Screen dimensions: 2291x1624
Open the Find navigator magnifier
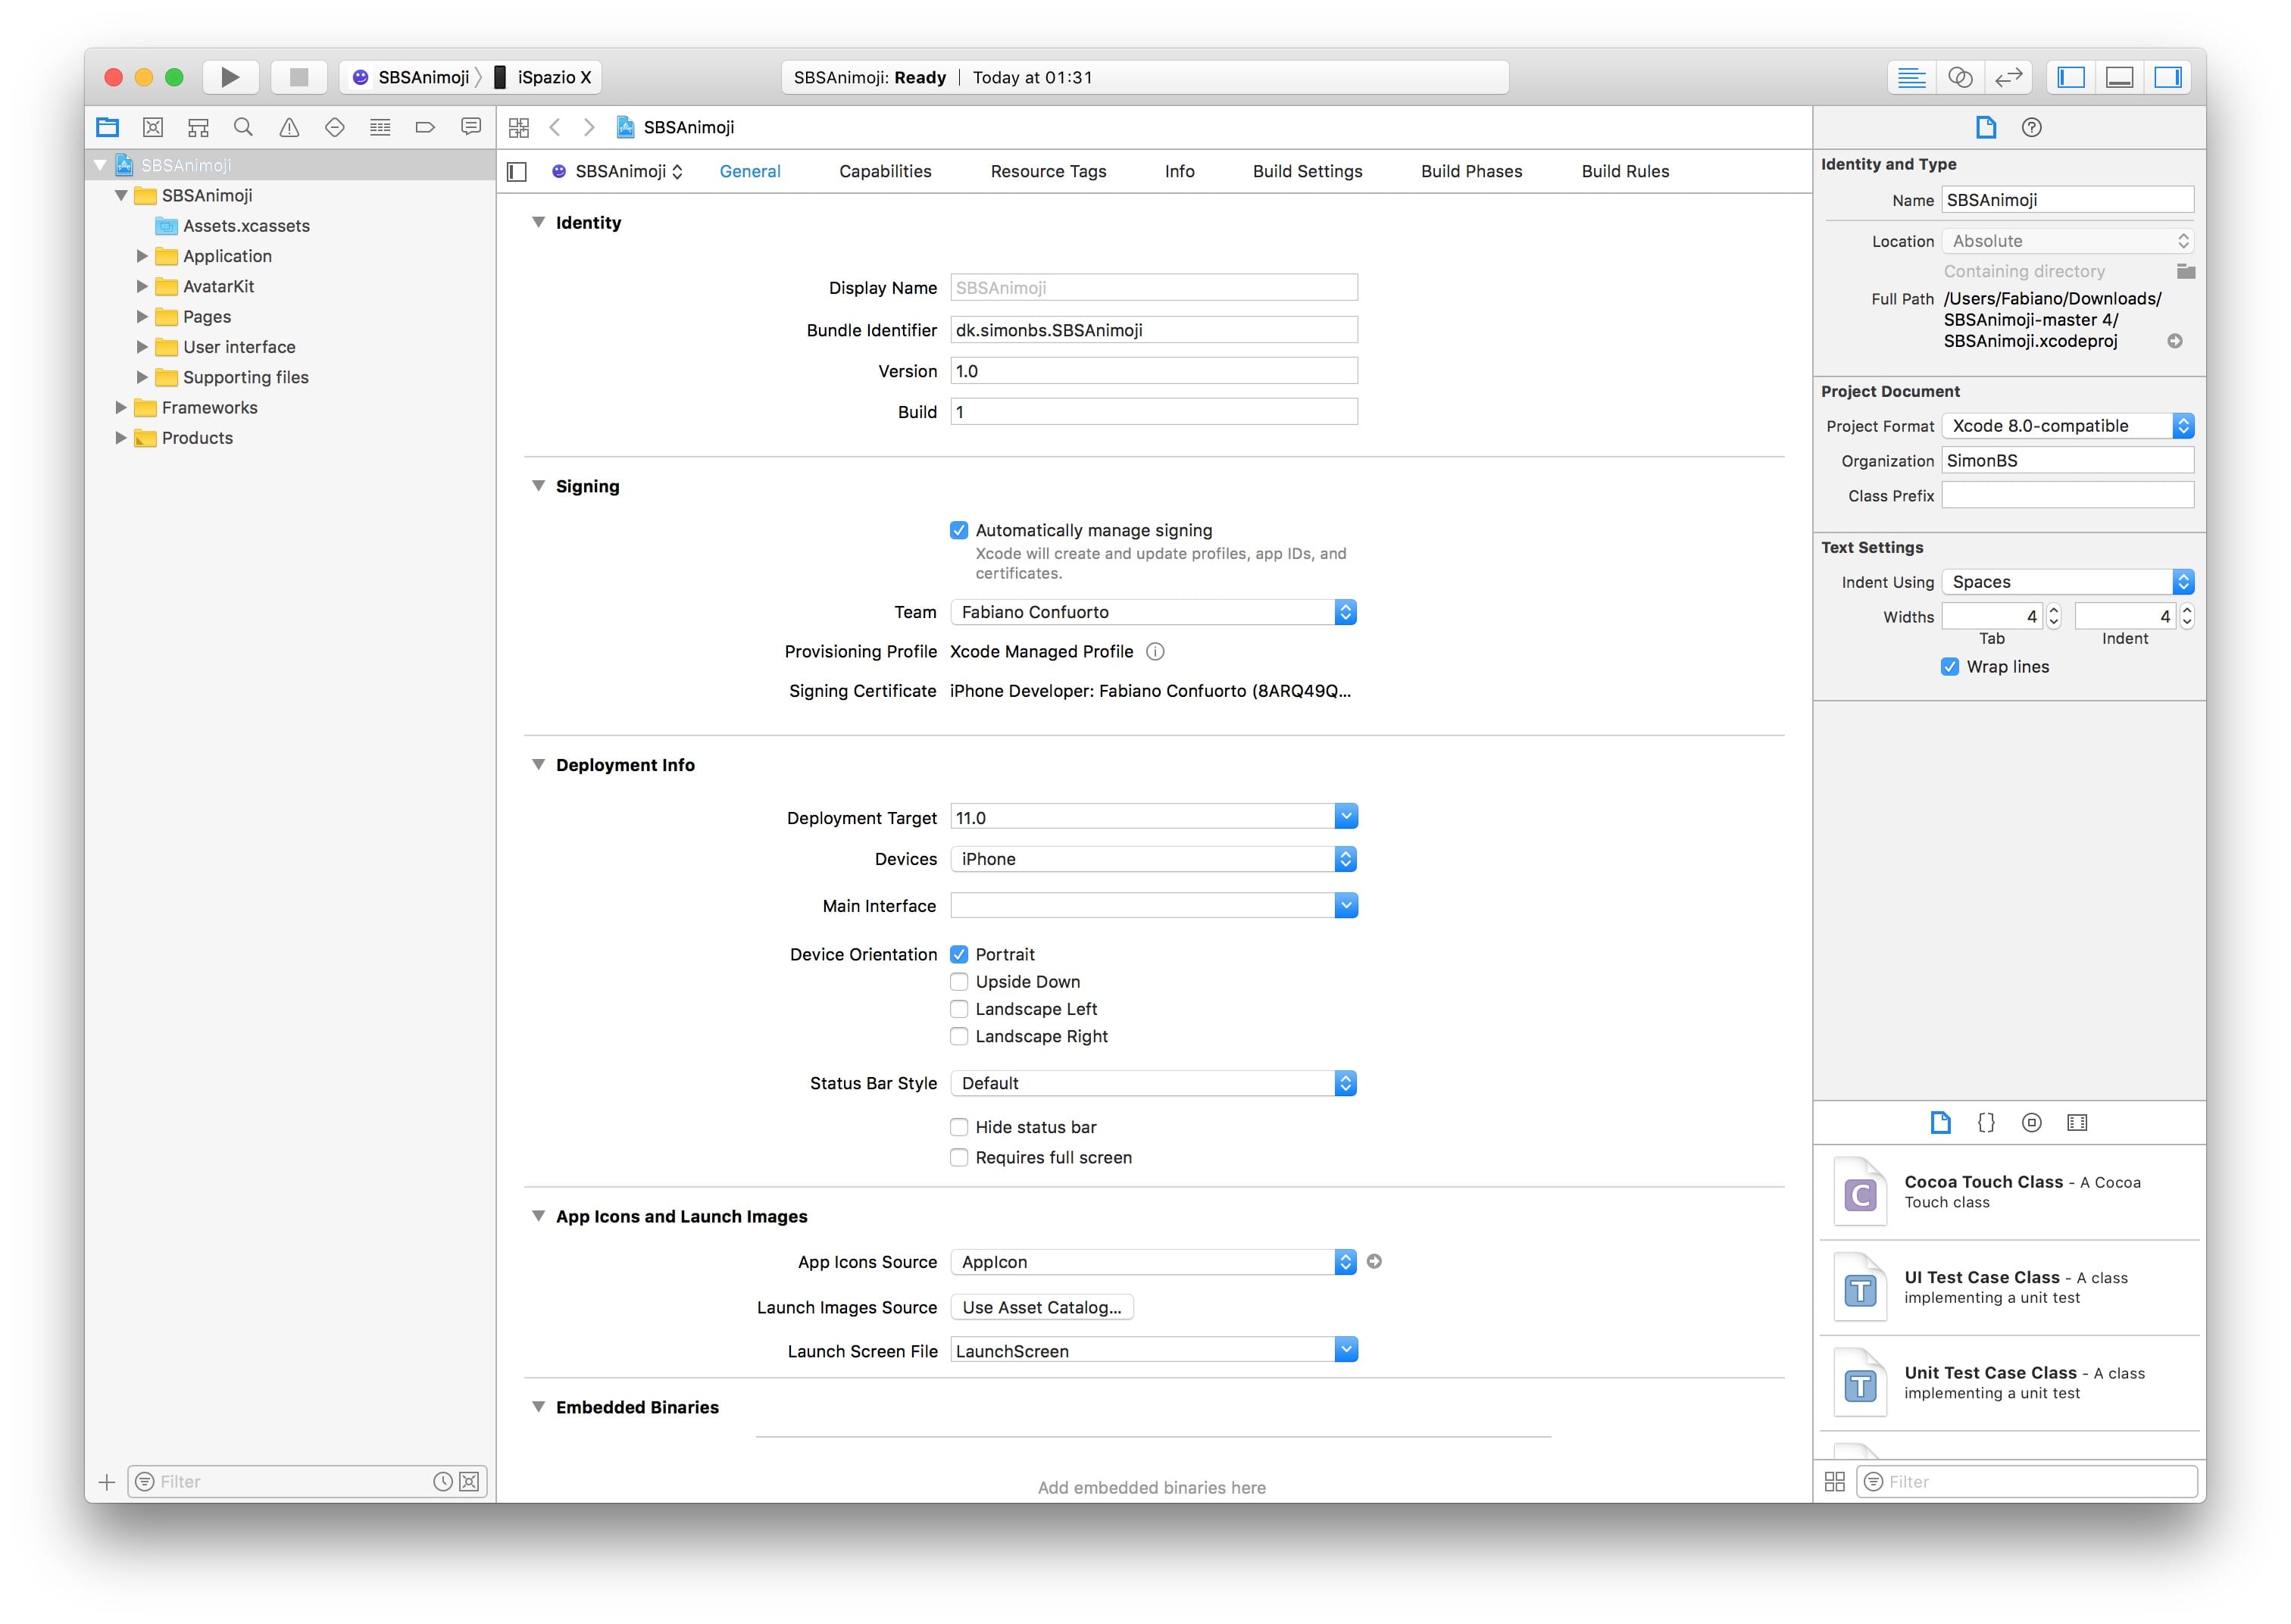point(243,127)
